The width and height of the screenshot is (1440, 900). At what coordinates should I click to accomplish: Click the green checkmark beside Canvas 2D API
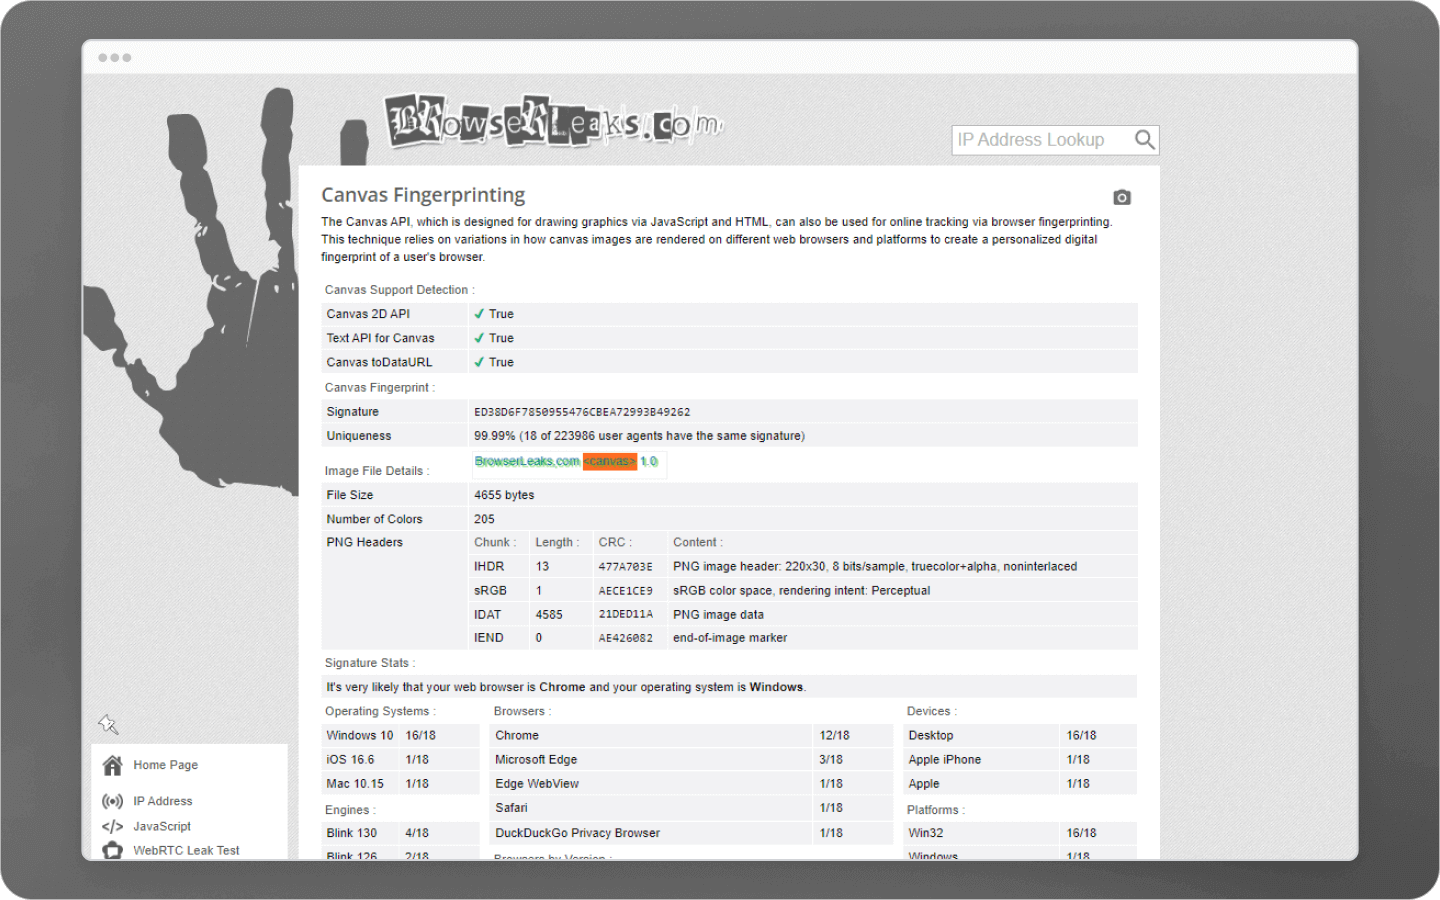coord(479,313)
